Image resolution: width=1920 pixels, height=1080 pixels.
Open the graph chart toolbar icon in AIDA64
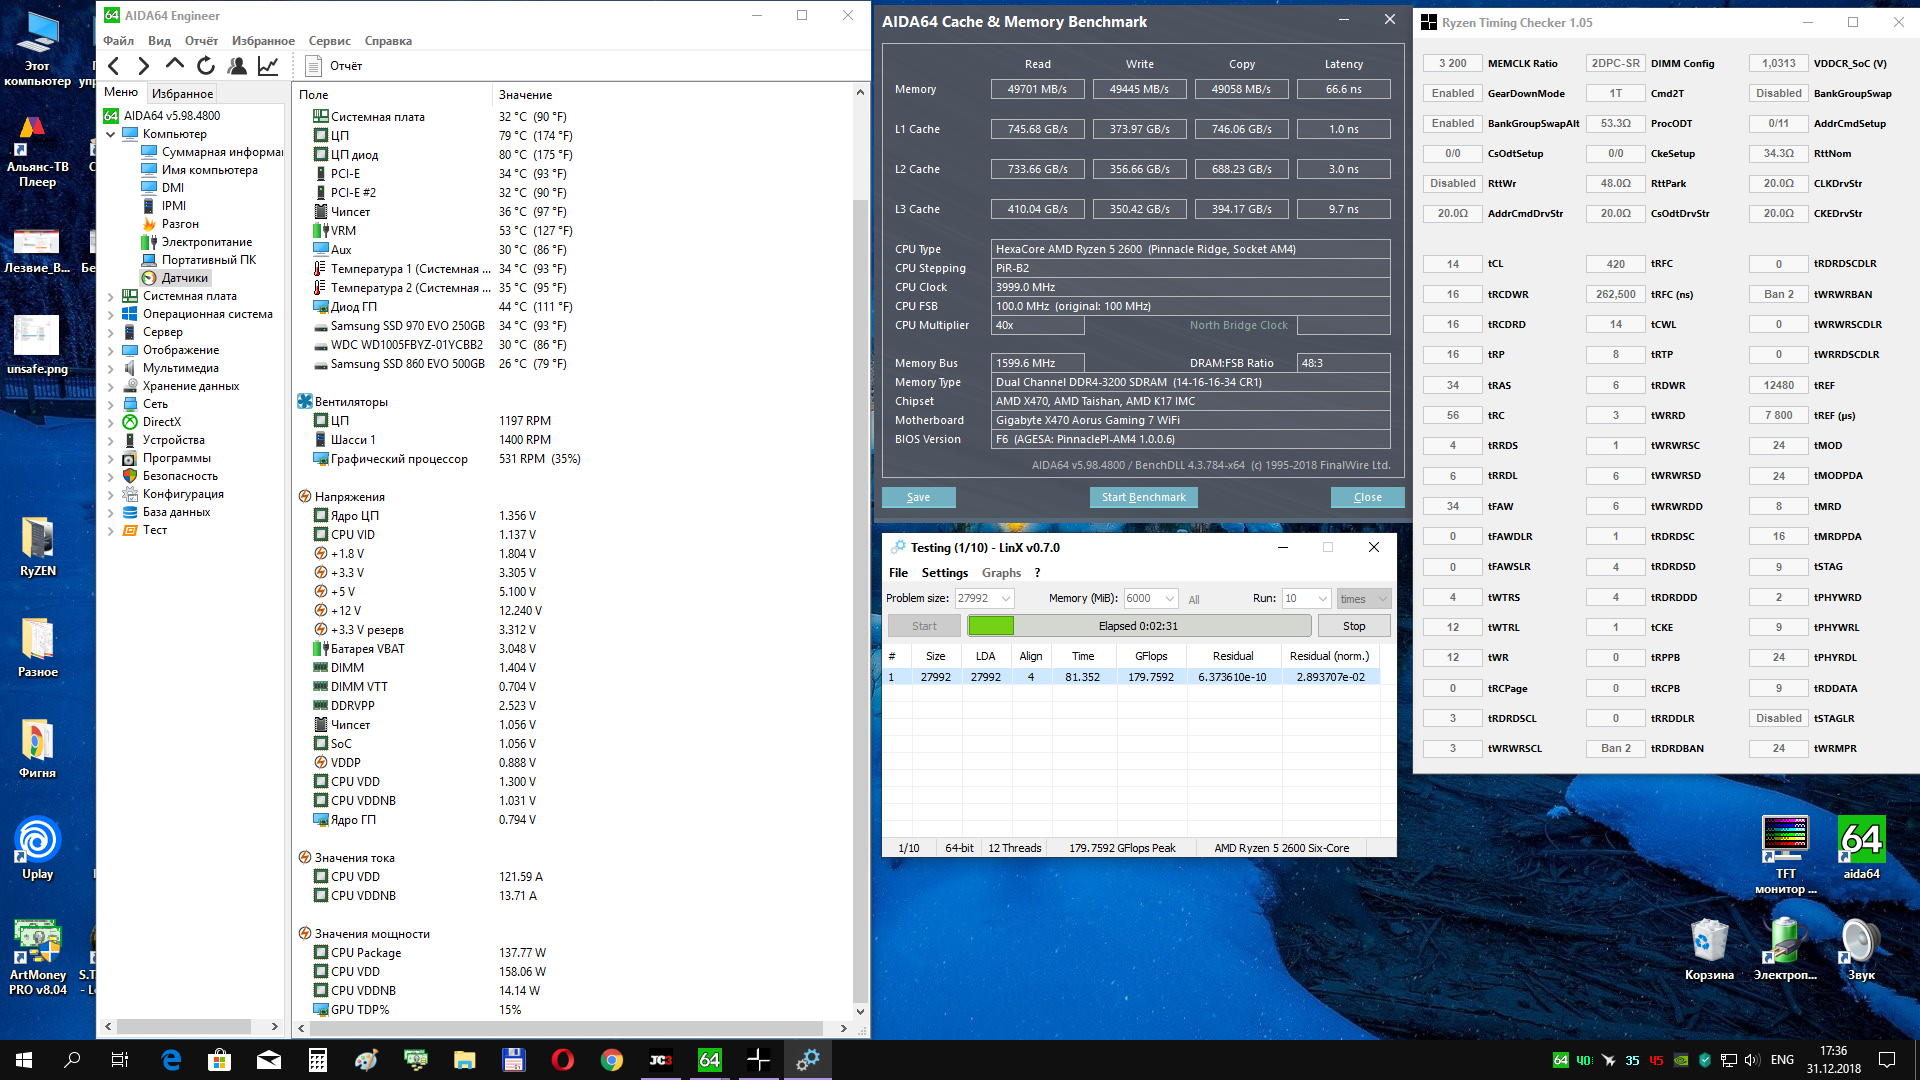coord(268,66)
